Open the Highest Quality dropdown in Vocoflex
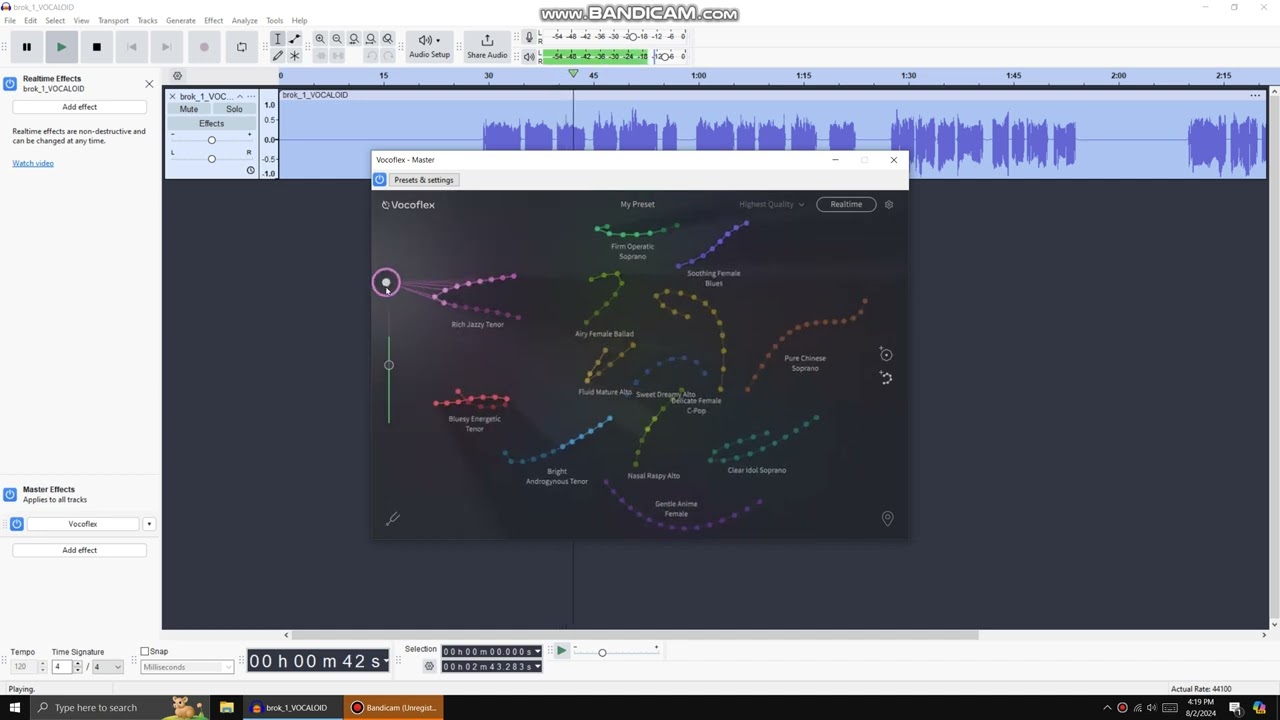Screen dimensions: 1280x720 click(771, 204)
